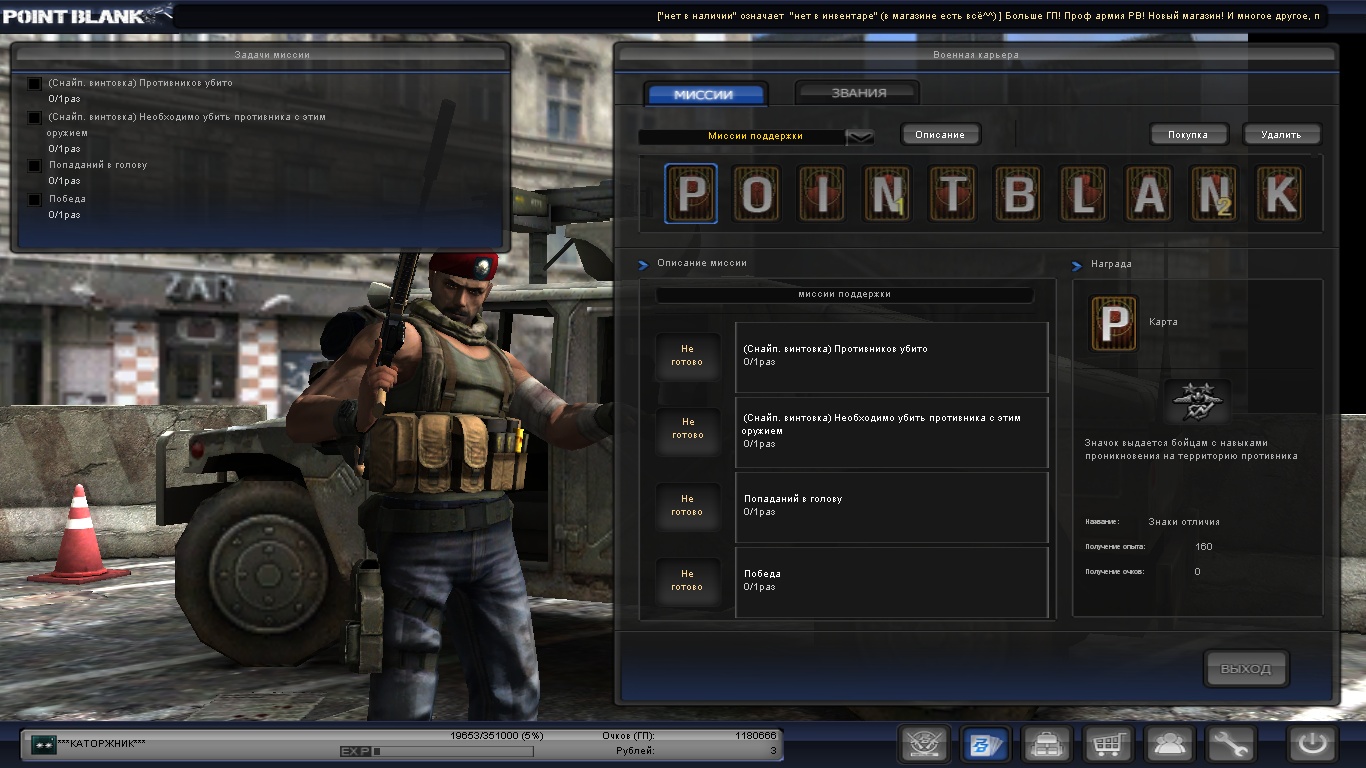Image resolution: width=1366 pixels, height=768 pixels.
Task: Click mission box Необходимо убить противника
Action: [x=891, y=432]
